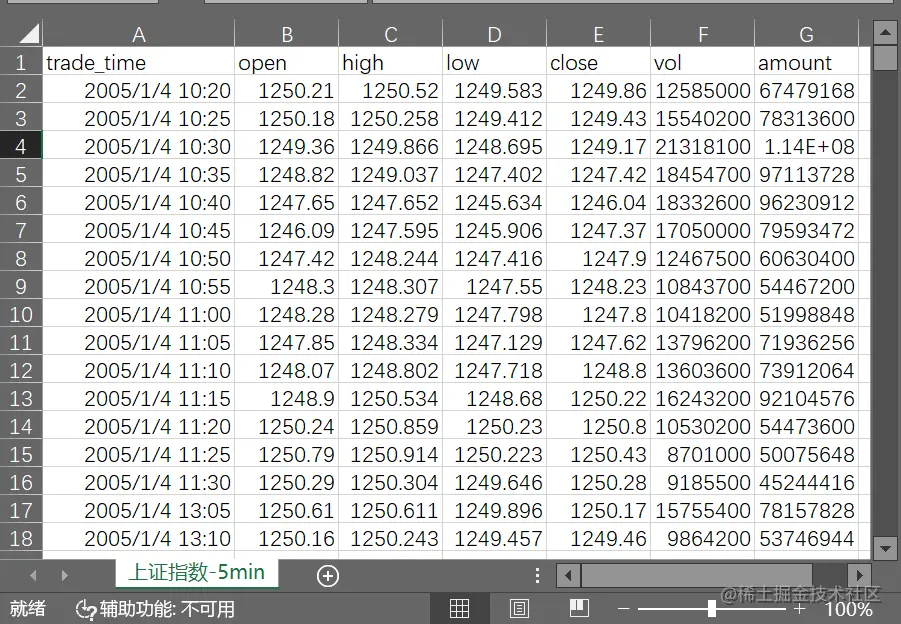
Task: Click cell 2005/1/4 10:30
Action: (138, 147)
